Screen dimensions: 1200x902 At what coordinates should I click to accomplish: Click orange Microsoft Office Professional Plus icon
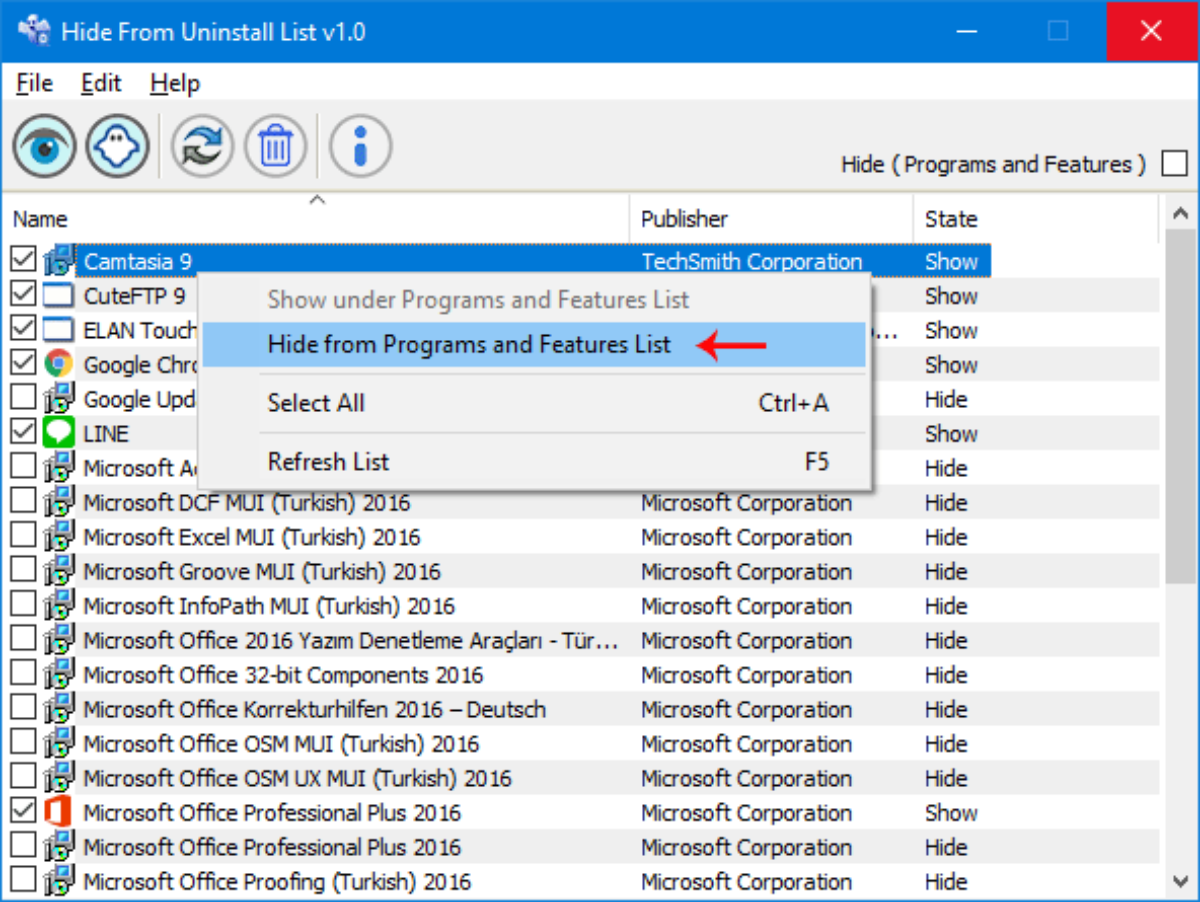pyautogui.click(x=59, y=813)
